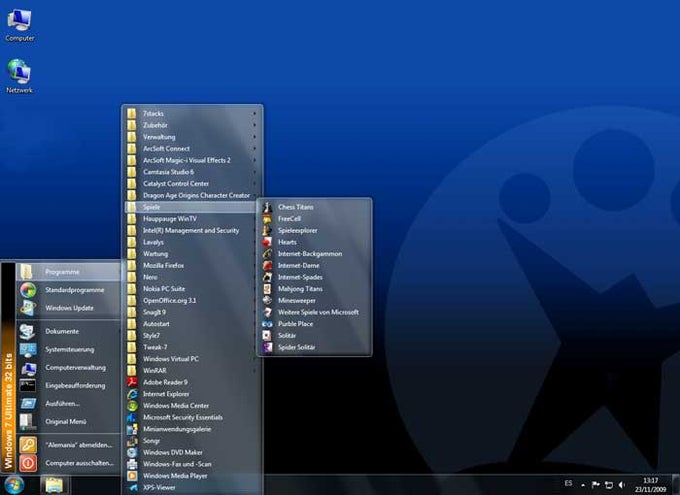
Task: Open Windows Media Center
Action: [193, 406]
